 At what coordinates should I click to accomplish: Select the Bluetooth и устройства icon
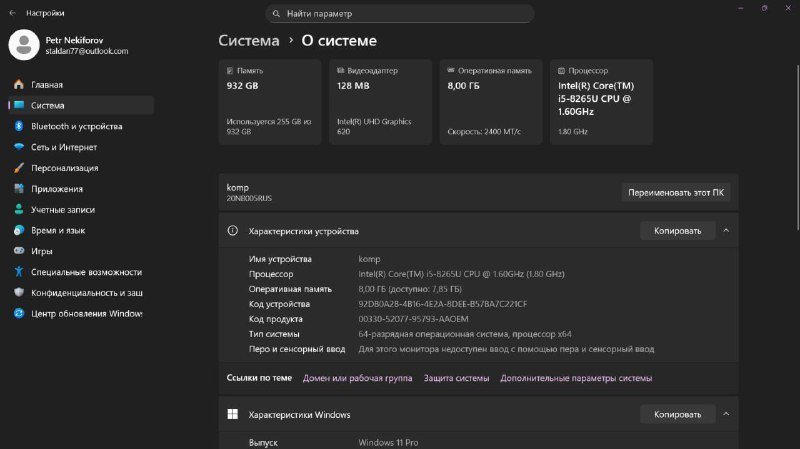(x=18, y=127)
